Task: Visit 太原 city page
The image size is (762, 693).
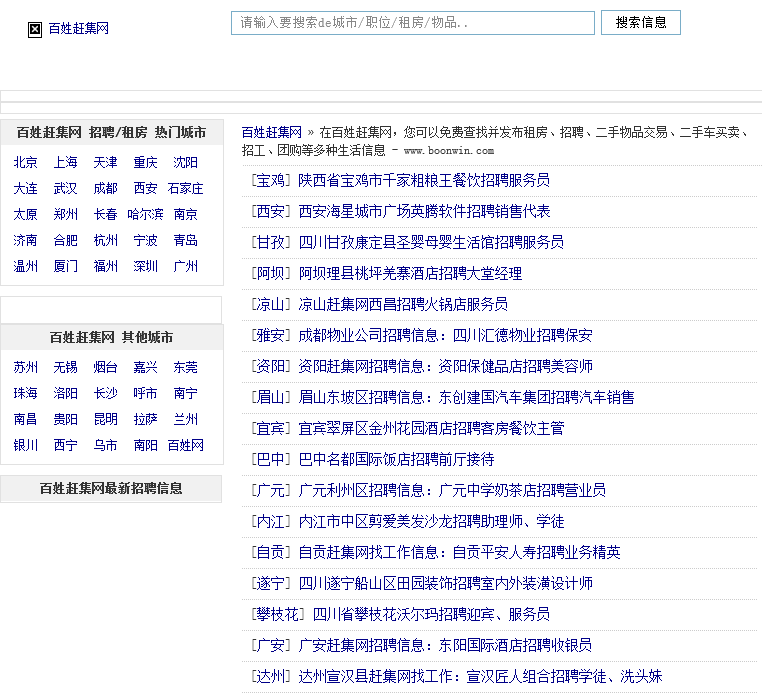Action: pyautogui.click(x=25, y=214)
